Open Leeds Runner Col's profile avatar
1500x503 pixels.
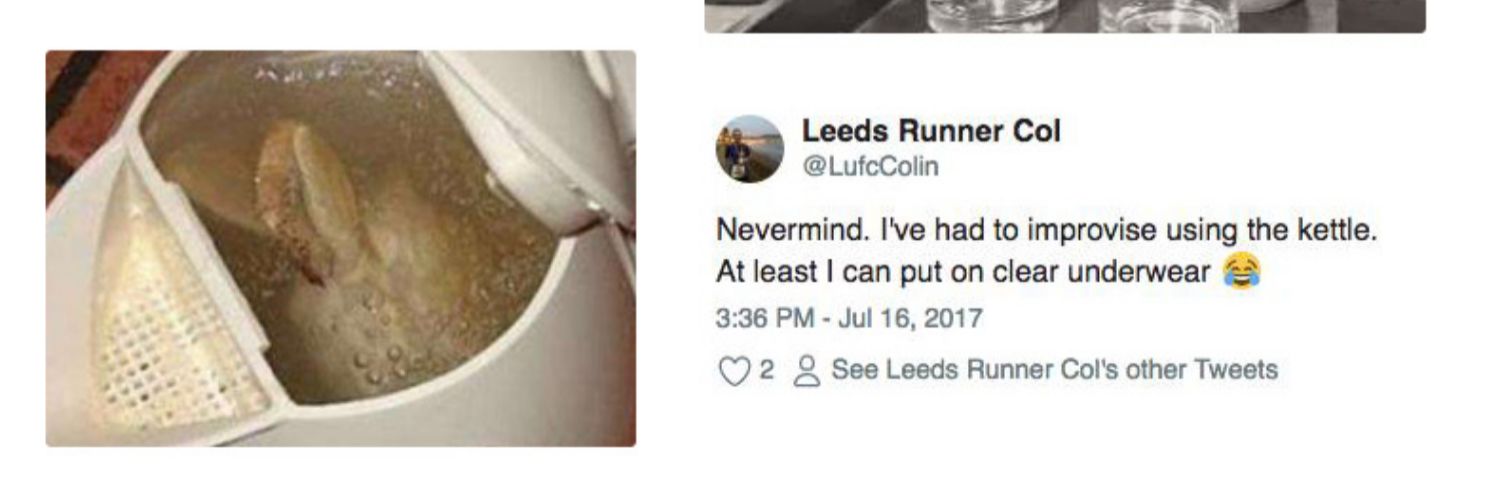[749, 149]
